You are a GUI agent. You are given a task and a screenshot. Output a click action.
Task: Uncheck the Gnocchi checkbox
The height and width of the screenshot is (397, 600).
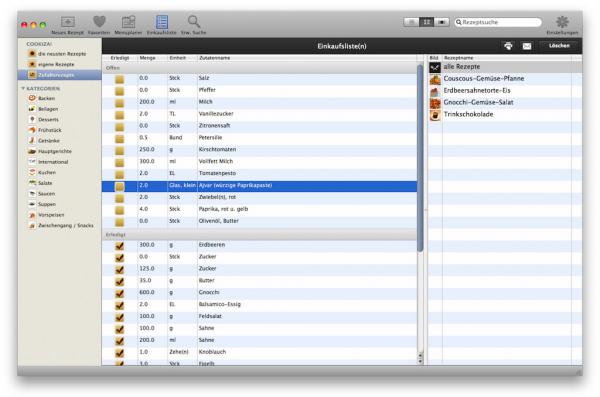pyautogui.click(x=120, y=293)
